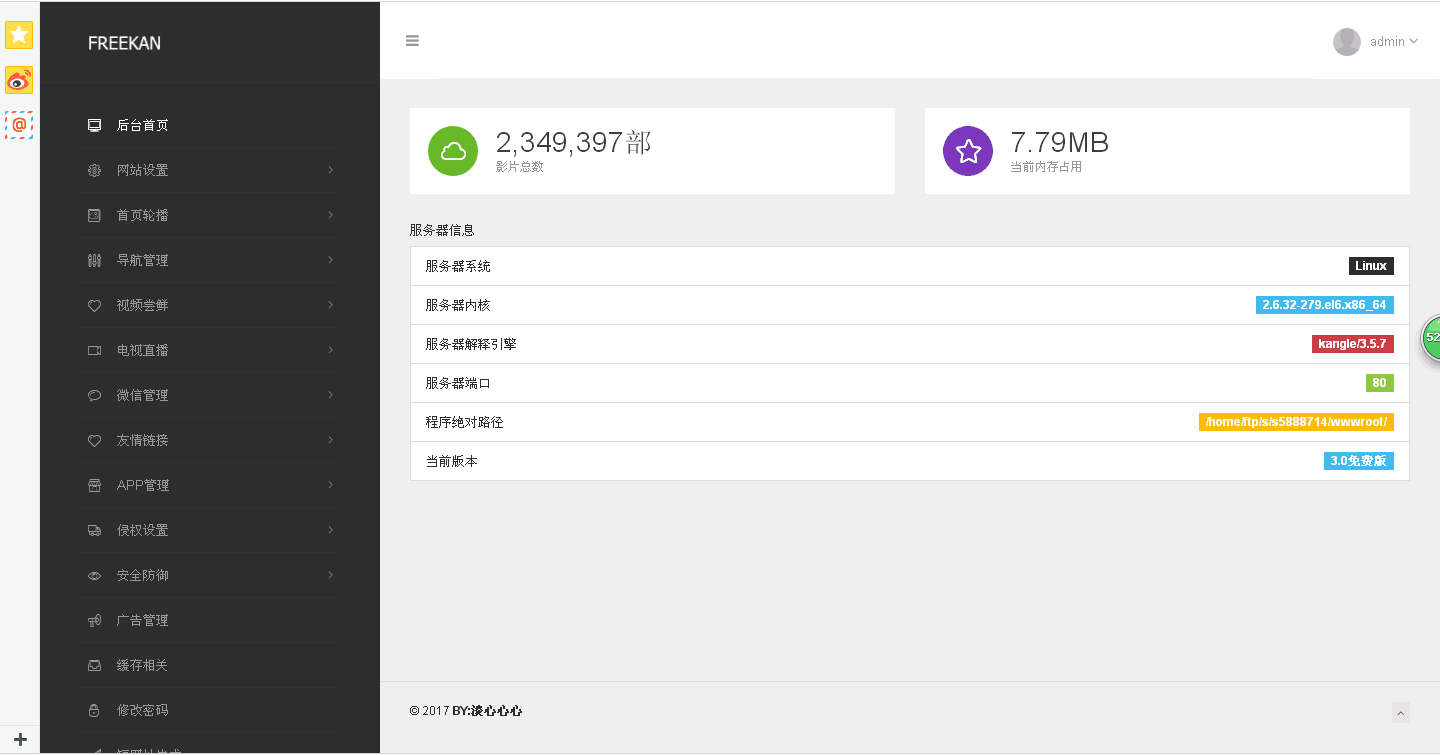The image size is (1440, 755).
Task: Click the purple star icon on memory usage card
Action: [967, 150]
